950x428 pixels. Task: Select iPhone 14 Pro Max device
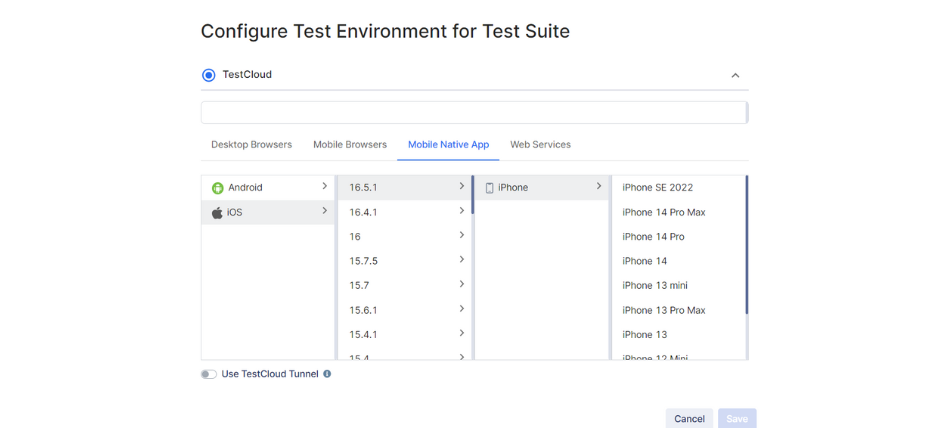coord(678,212)
